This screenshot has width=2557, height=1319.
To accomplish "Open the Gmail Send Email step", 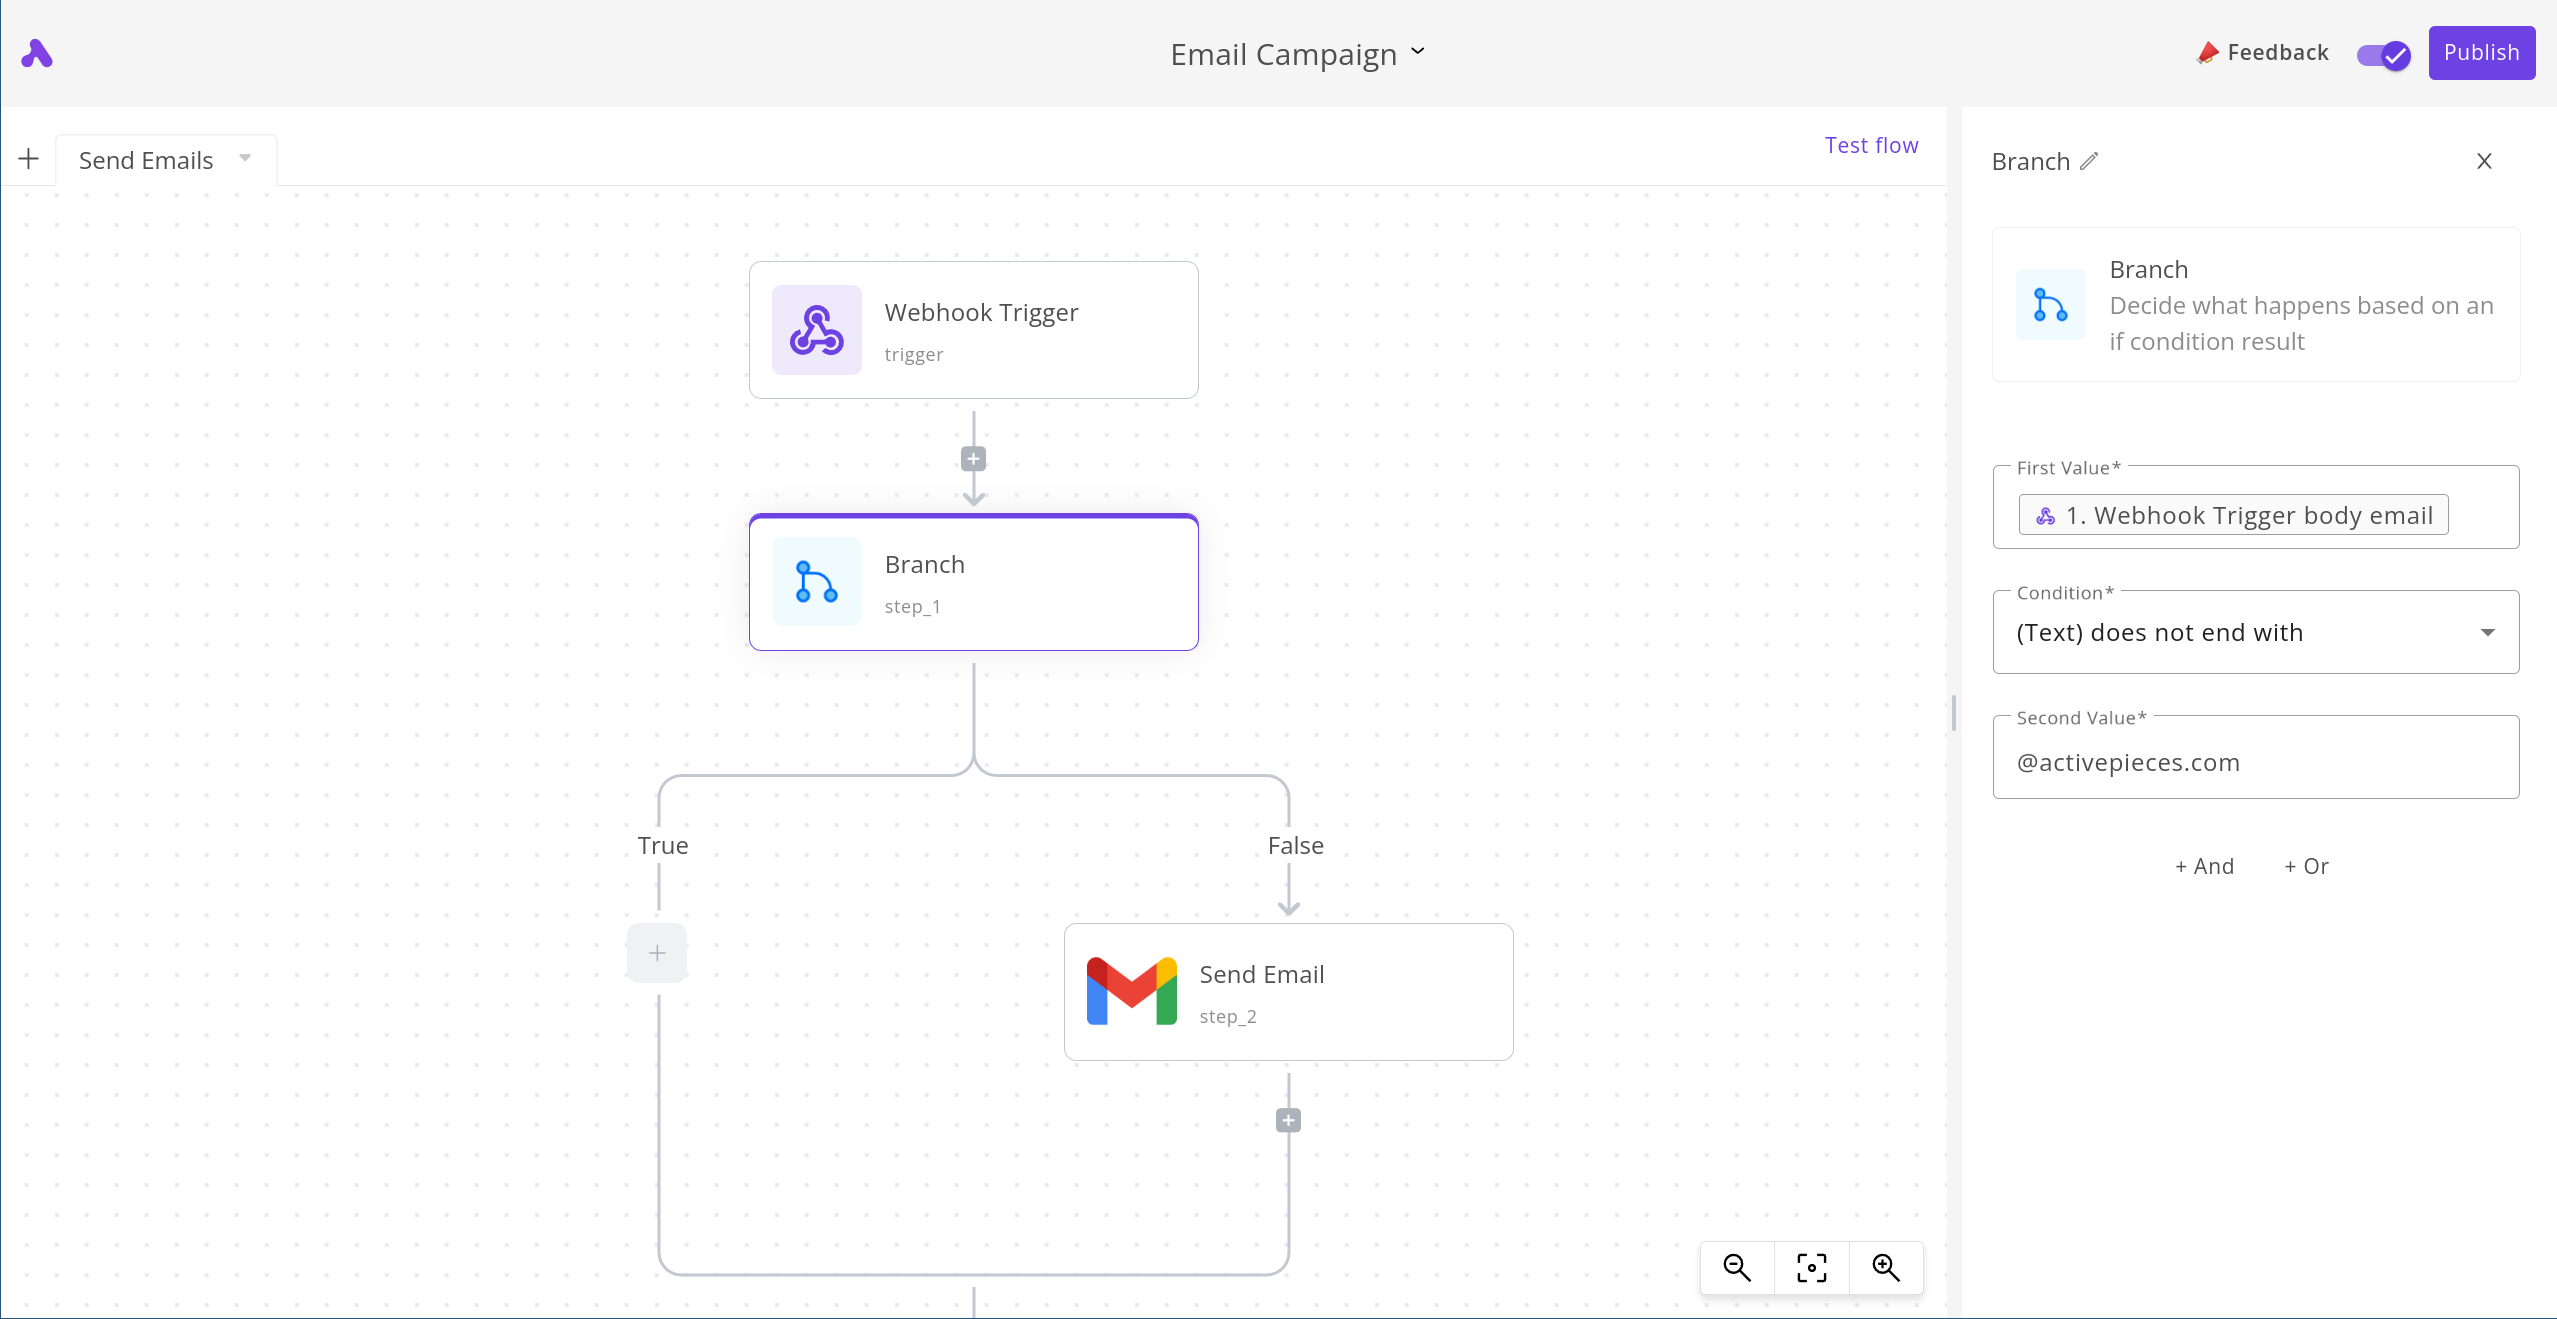I will (x=1287, y=991).
